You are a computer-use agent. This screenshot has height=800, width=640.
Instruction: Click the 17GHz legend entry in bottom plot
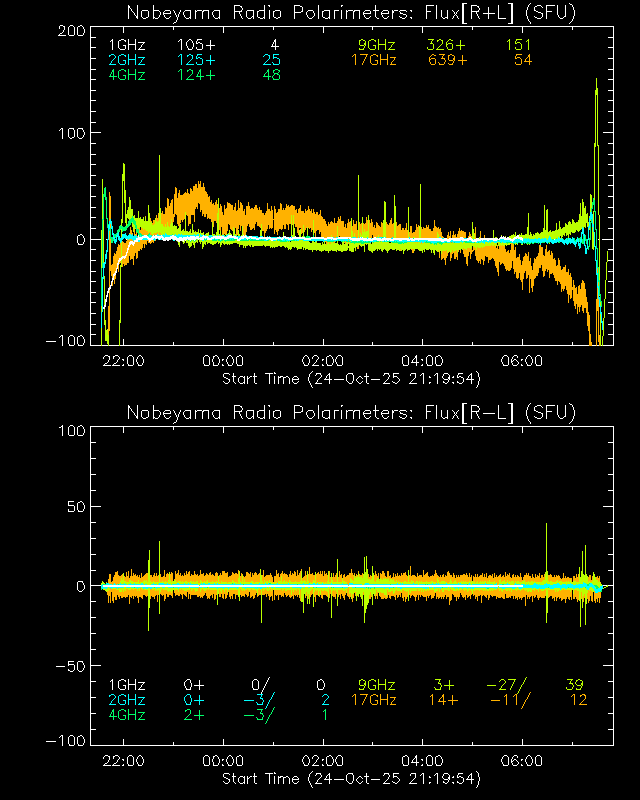[373, 700]
